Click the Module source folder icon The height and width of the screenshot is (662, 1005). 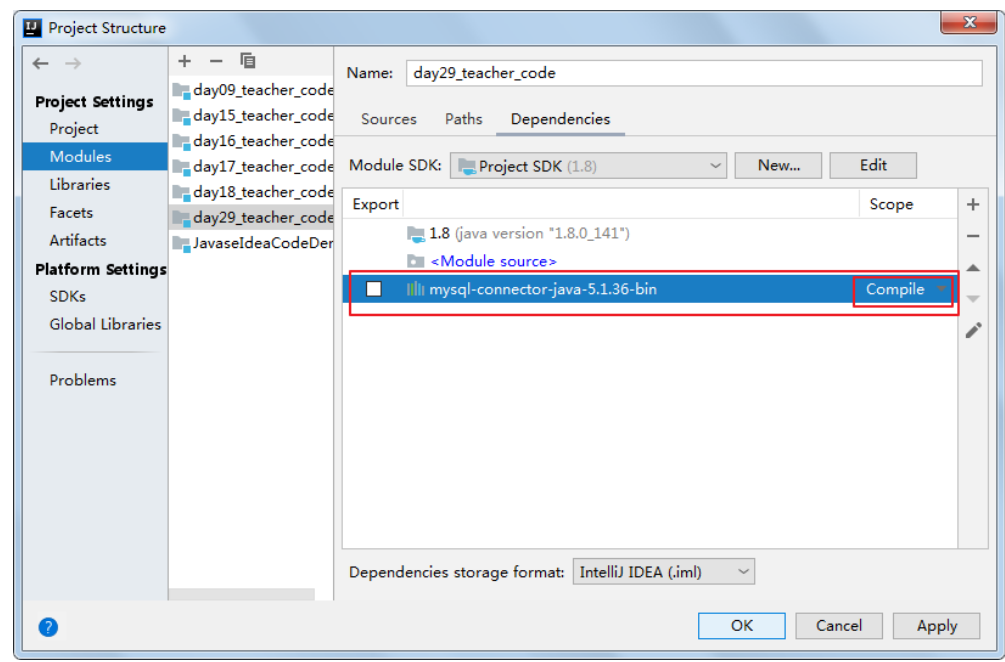pyautogui.click(x=415, y=261)
